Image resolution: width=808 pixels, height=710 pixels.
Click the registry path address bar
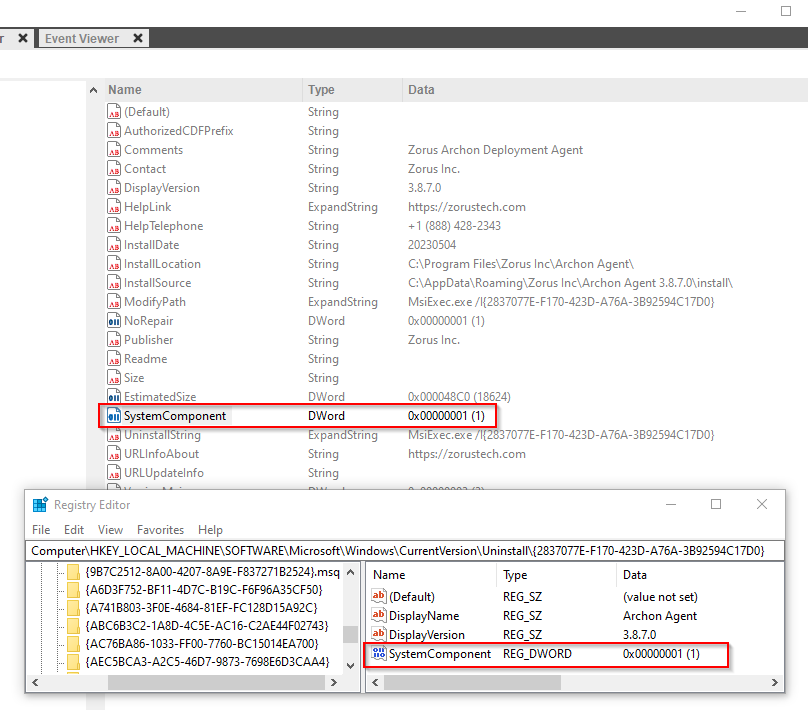(x=400, y=550)
